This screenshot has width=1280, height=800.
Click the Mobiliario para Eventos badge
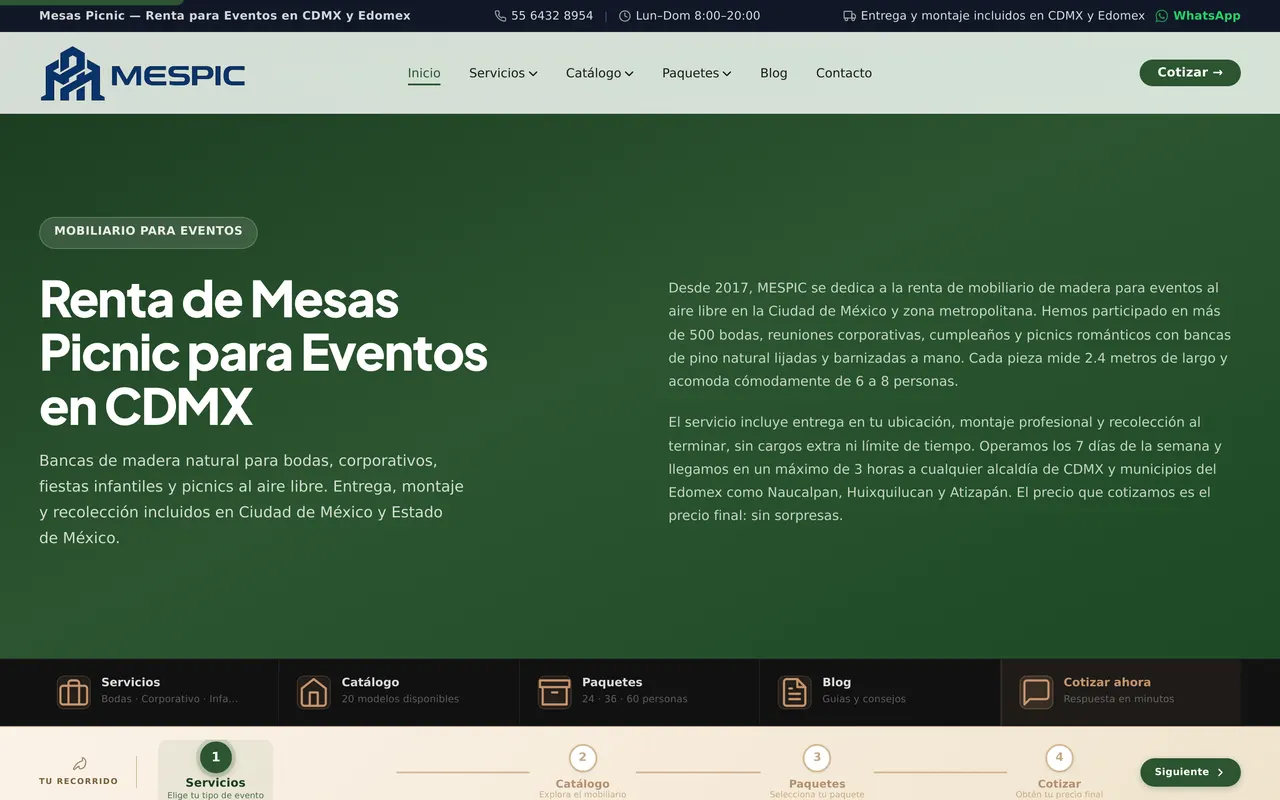(148, 232)
